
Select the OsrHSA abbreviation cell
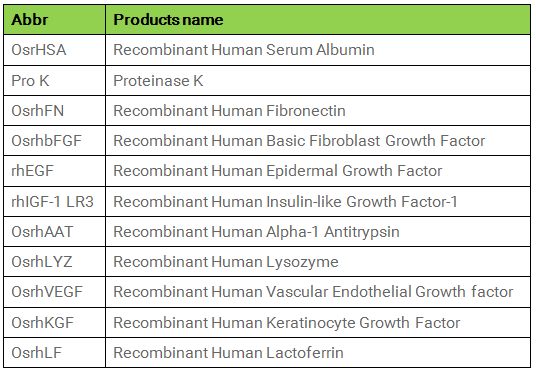click(x=55, y=50)
